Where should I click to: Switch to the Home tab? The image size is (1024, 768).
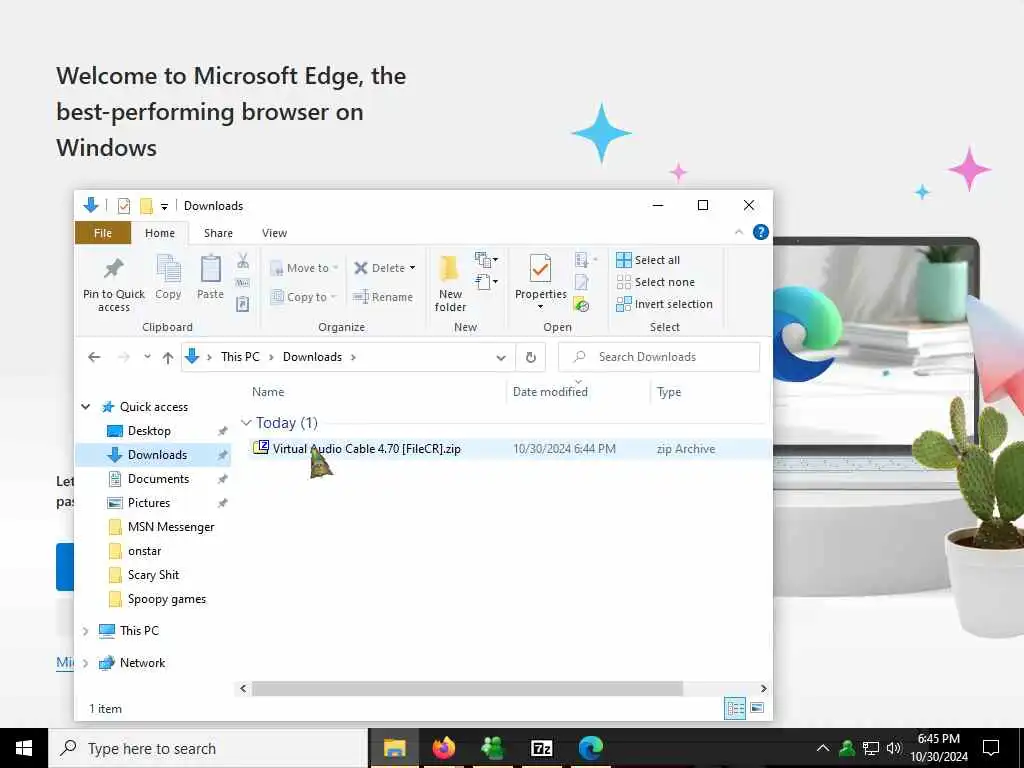pos(160,233)
